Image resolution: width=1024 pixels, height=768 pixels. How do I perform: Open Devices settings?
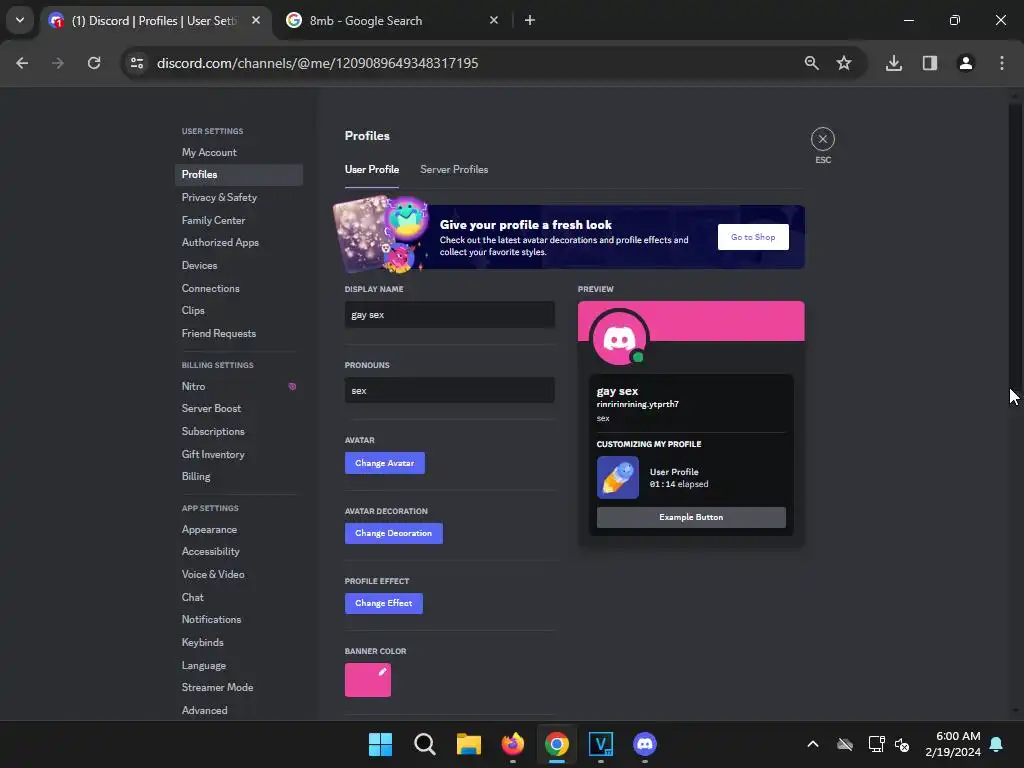click(x=238, y=265)
